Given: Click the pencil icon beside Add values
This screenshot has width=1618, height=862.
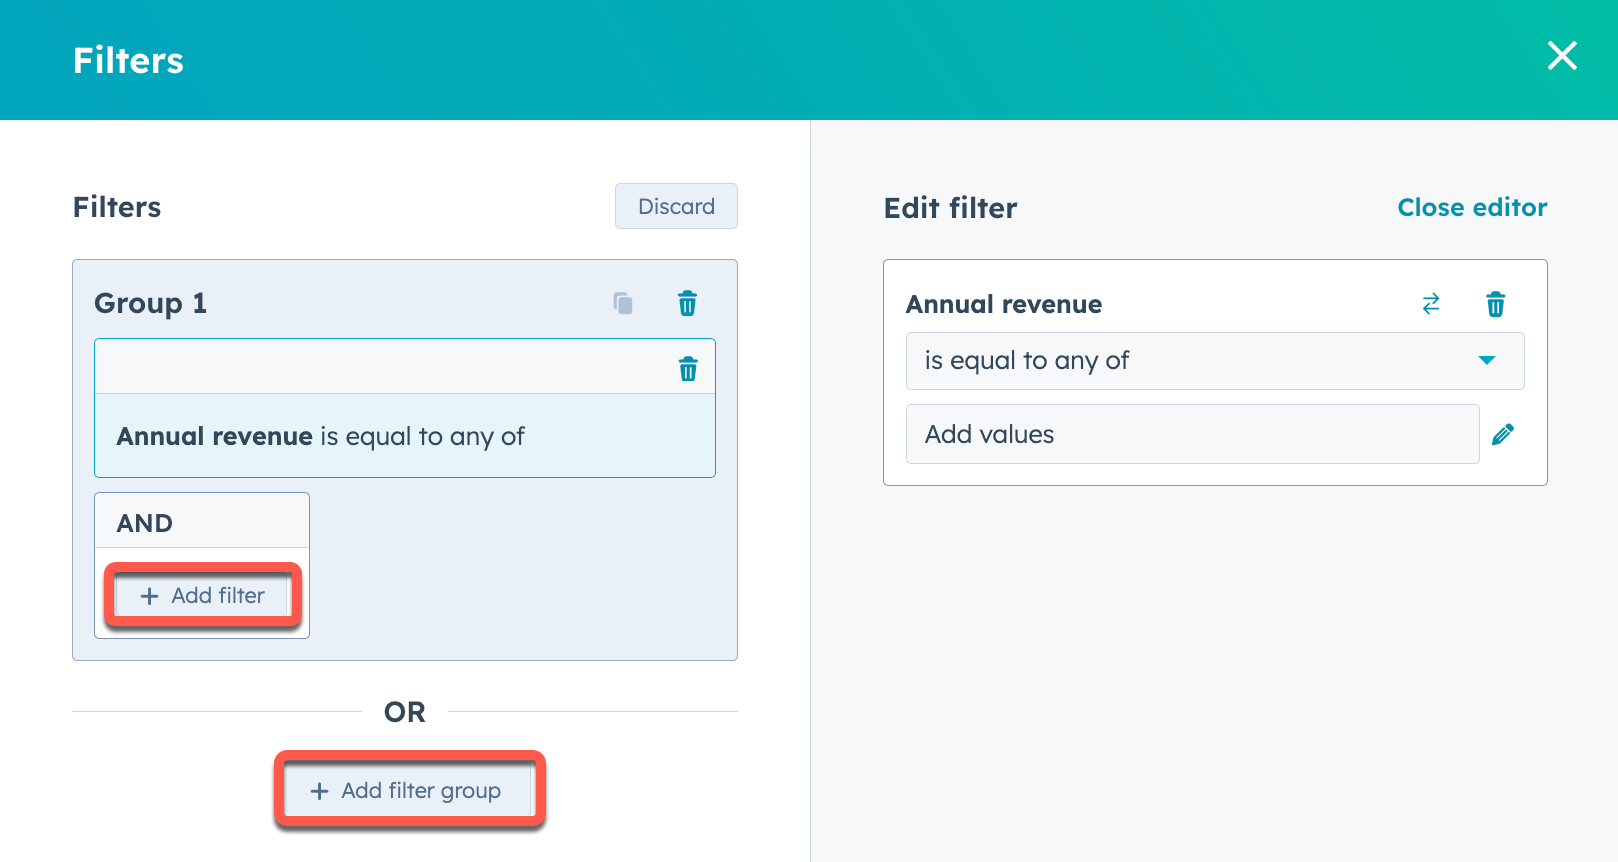Looking at the screenshot, I should pyautogui.click(x=1502, y=434).
